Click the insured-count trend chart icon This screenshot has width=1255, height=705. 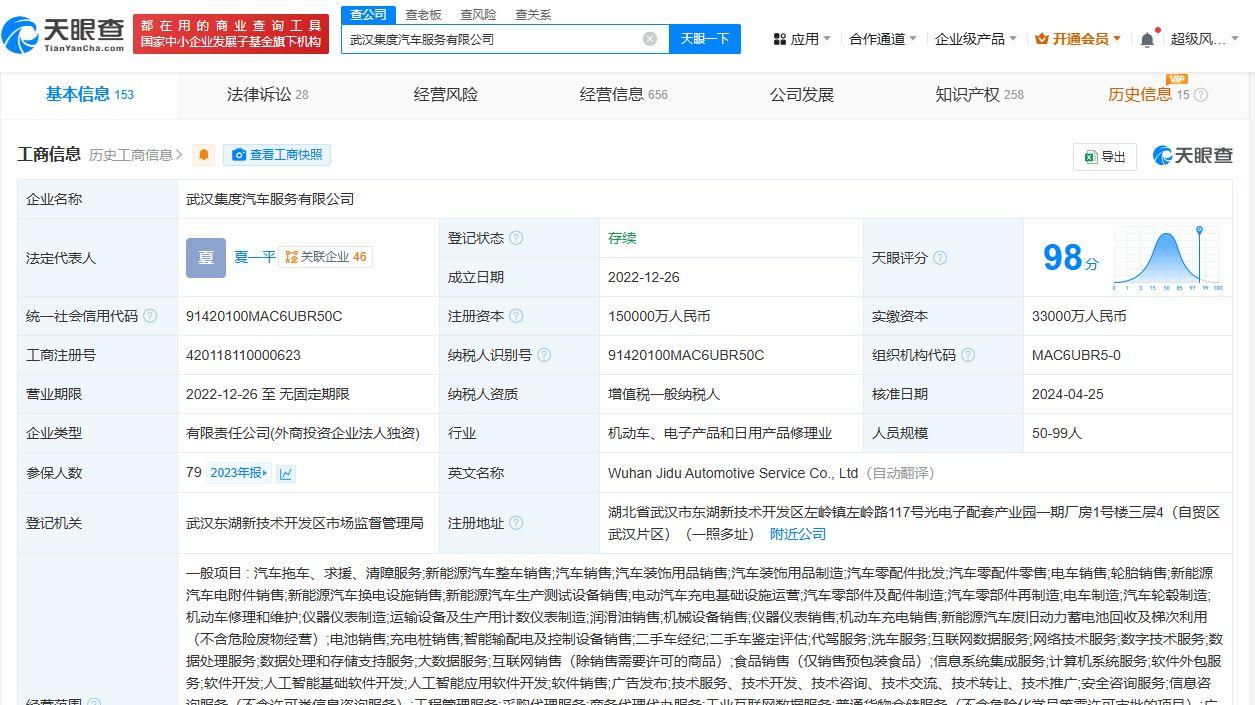pos(286,473)
